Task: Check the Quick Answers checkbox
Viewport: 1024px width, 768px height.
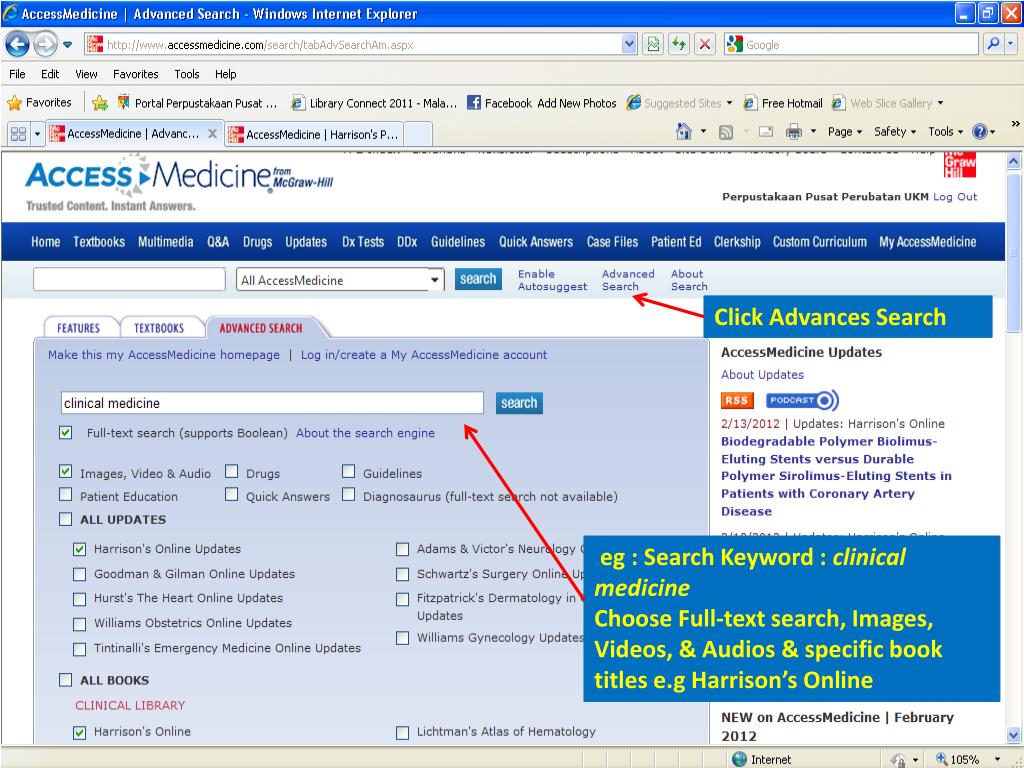Action: coord(231,494)
